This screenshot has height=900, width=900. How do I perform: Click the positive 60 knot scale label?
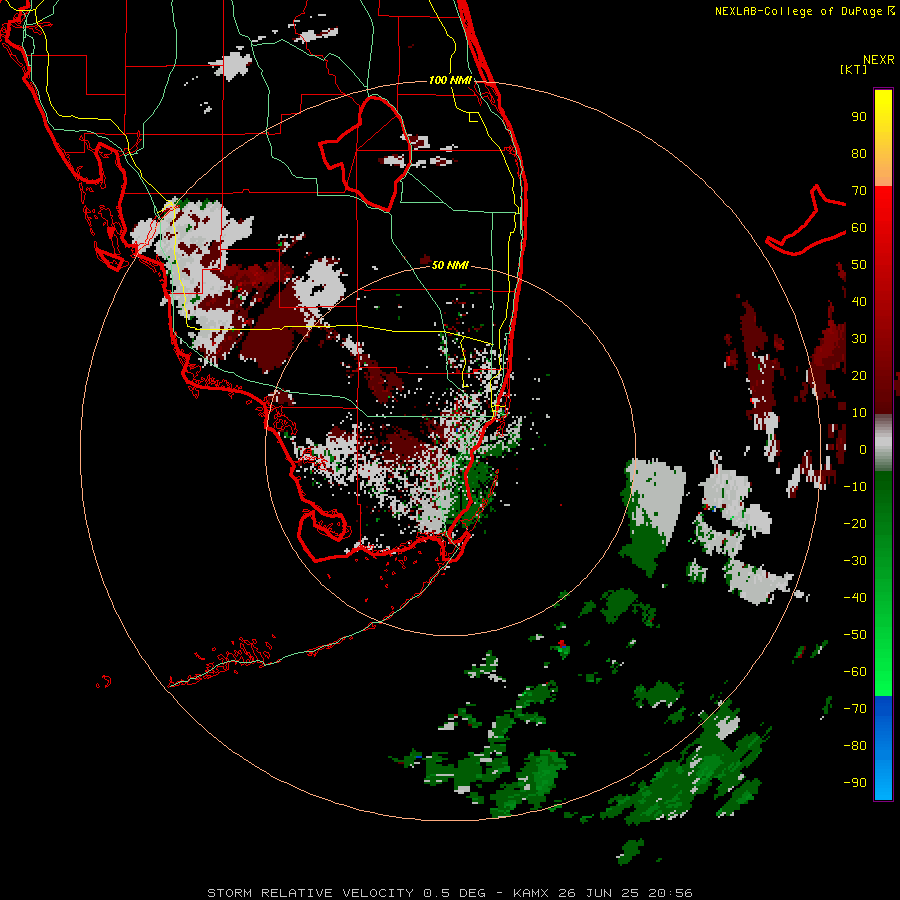(859, 228)
